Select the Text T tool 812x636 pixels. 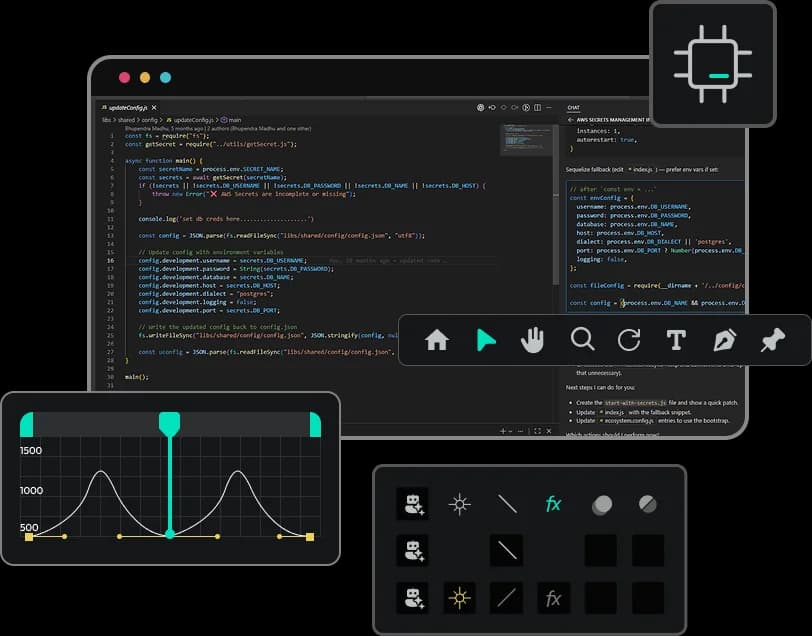point(676,340)
